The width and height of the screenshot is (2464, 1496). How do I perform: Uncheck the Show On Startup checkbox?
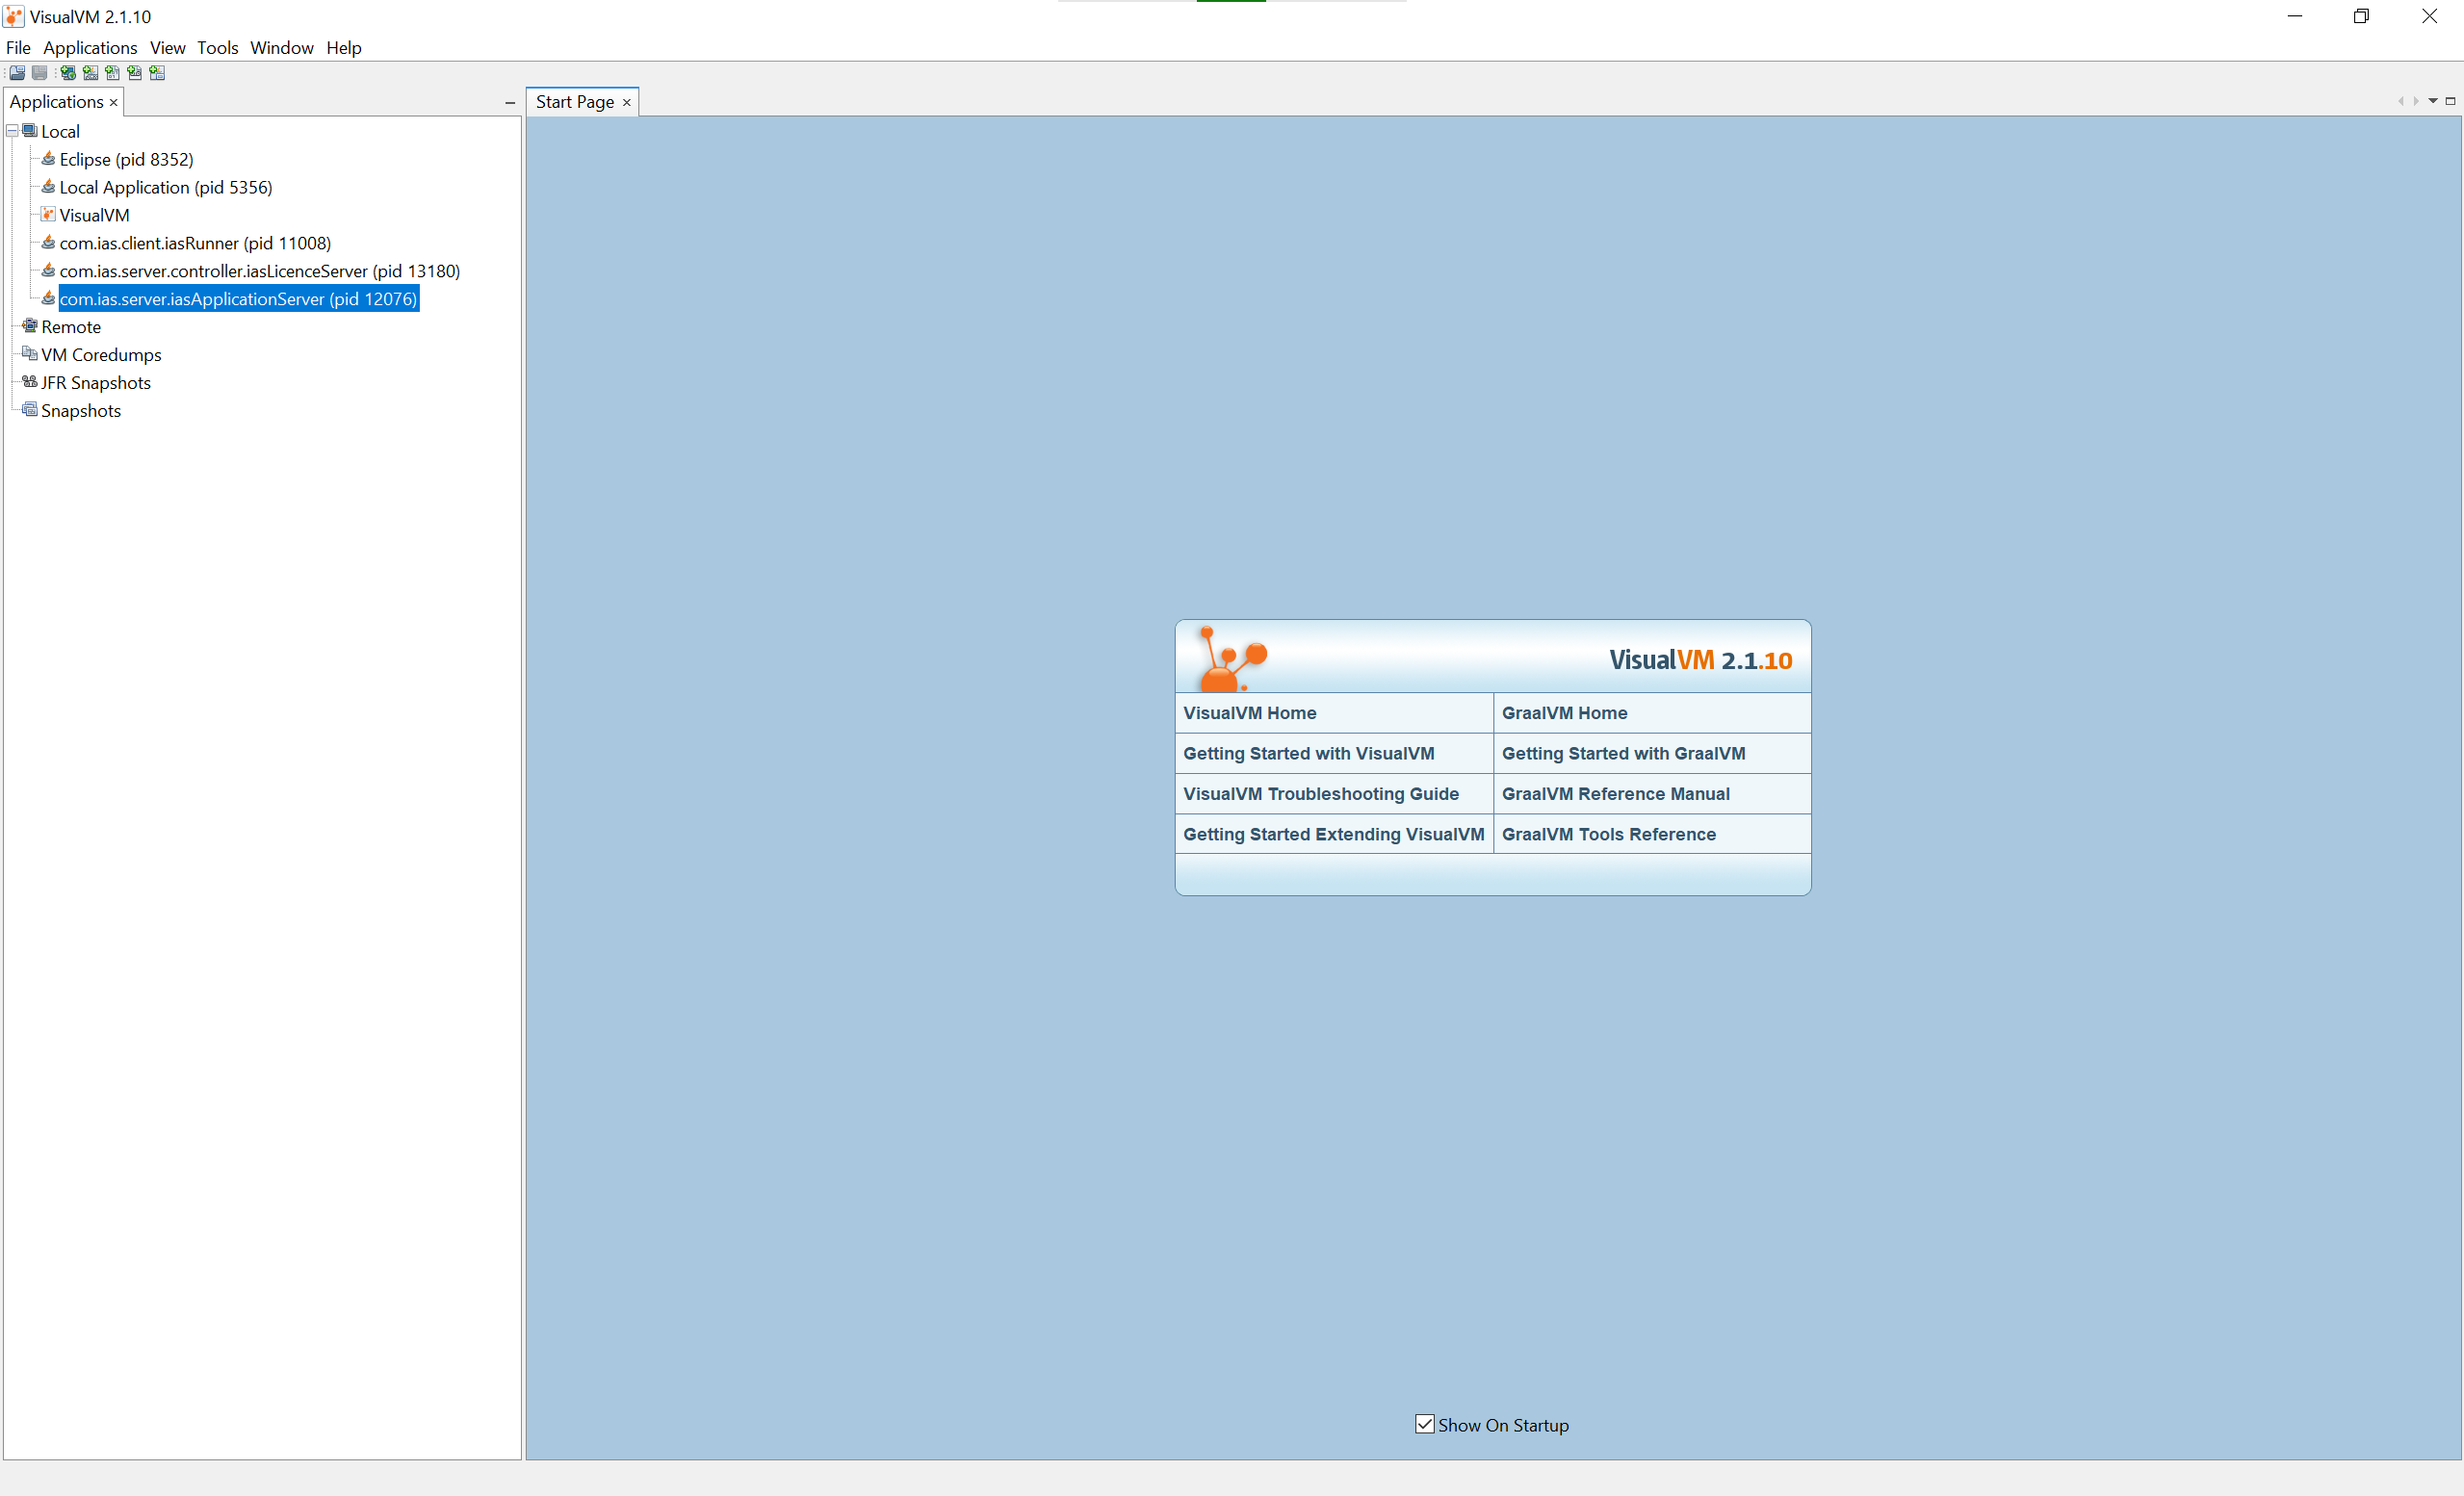pos(1425,1424)
